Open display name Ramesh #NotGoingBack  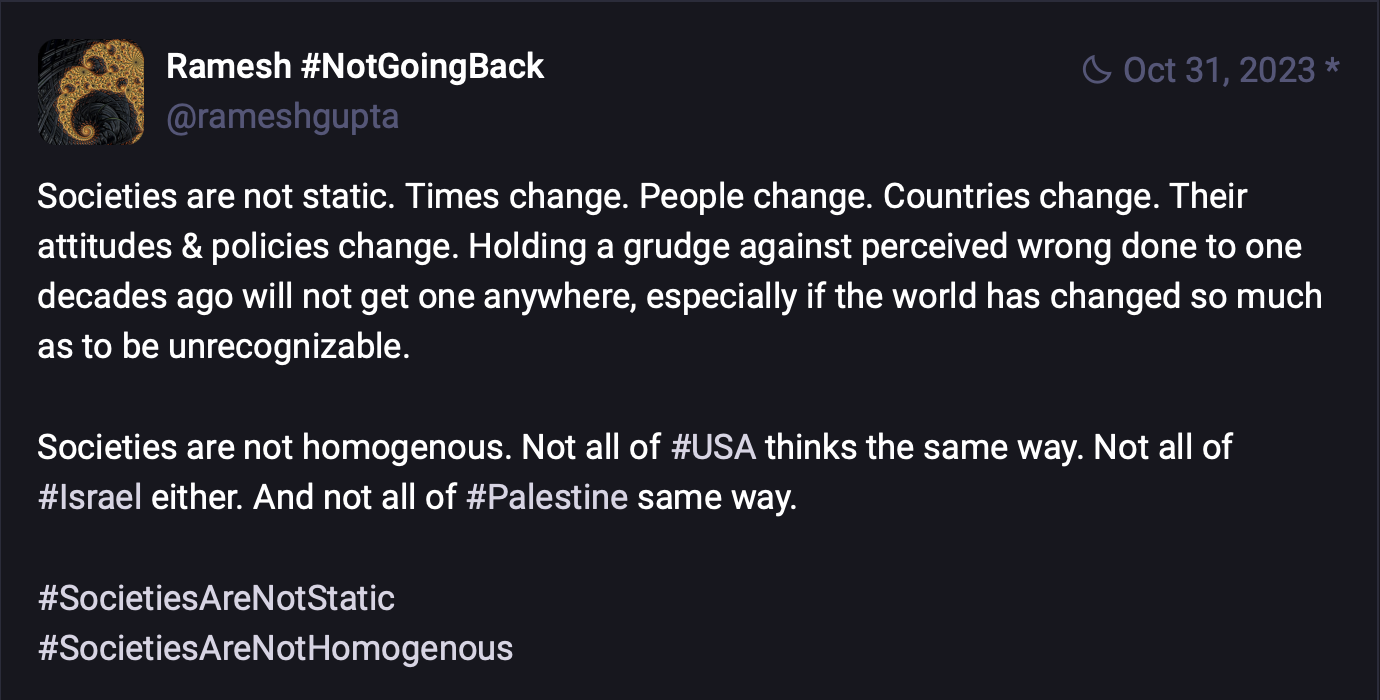pos(355,66)
